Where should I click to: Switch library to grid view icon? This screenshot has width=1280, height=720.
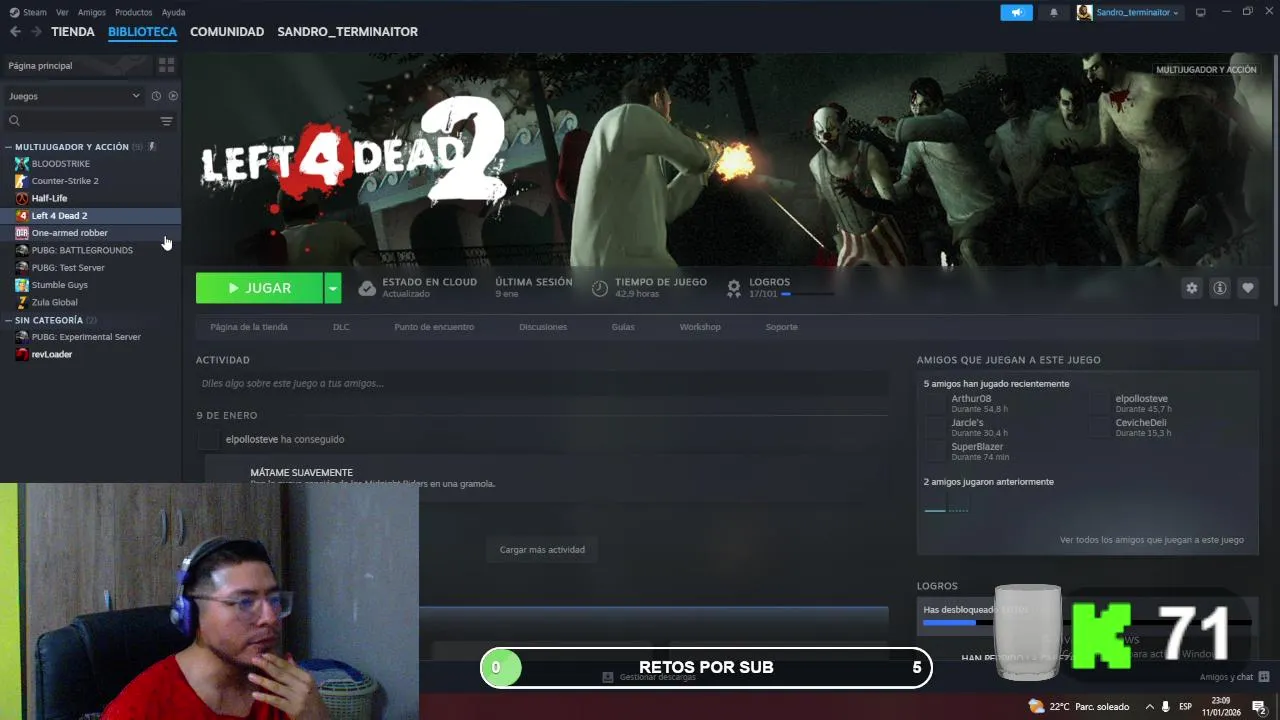pos(166,65)
